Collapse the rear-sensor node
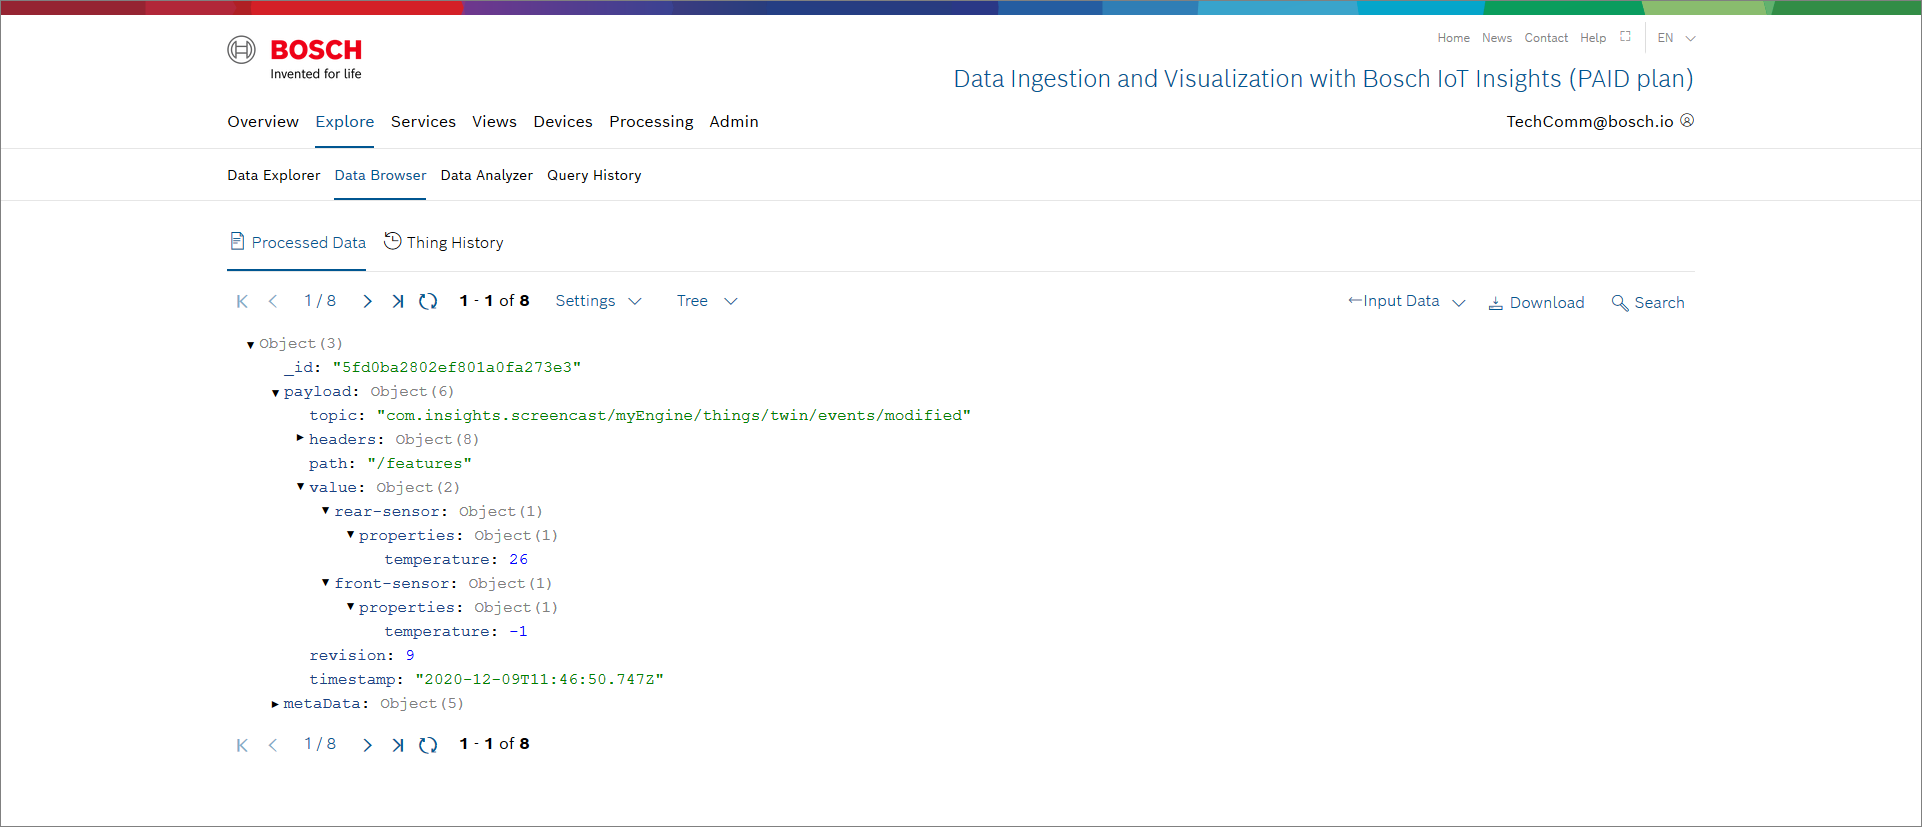 coord(325,511)
